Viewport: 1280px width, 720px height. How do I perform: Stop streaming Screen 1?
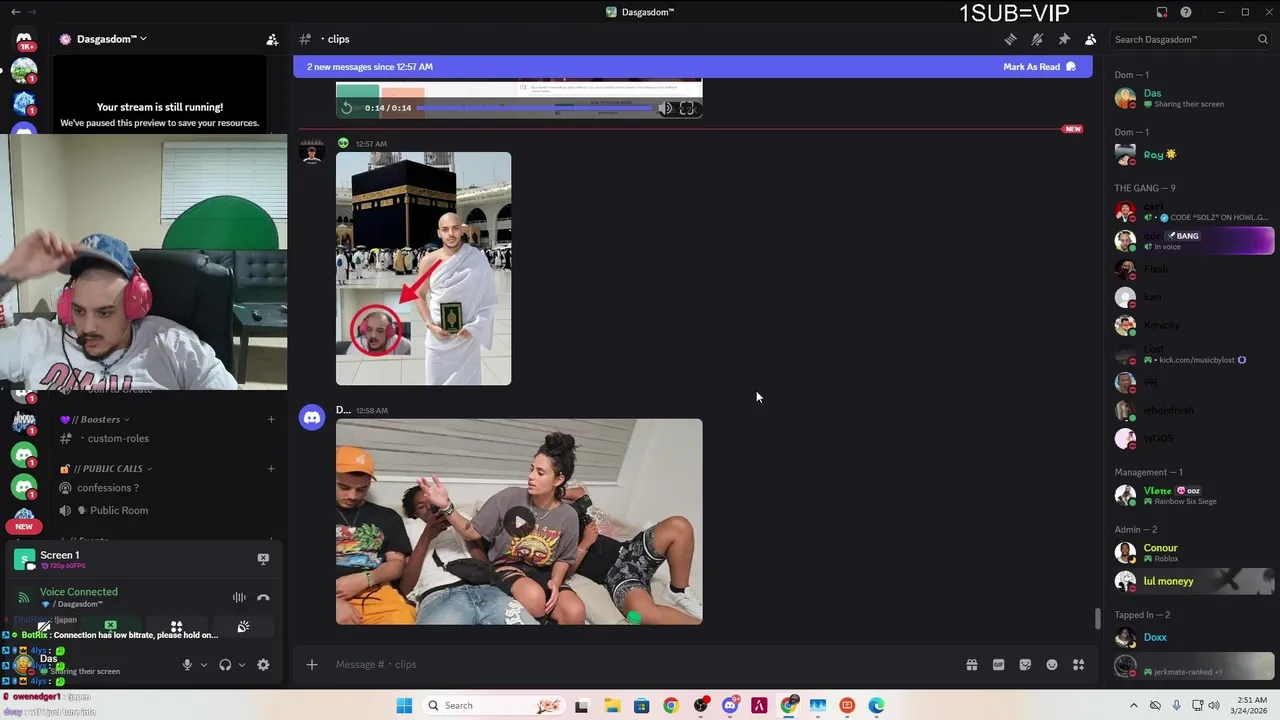(263, 559)
